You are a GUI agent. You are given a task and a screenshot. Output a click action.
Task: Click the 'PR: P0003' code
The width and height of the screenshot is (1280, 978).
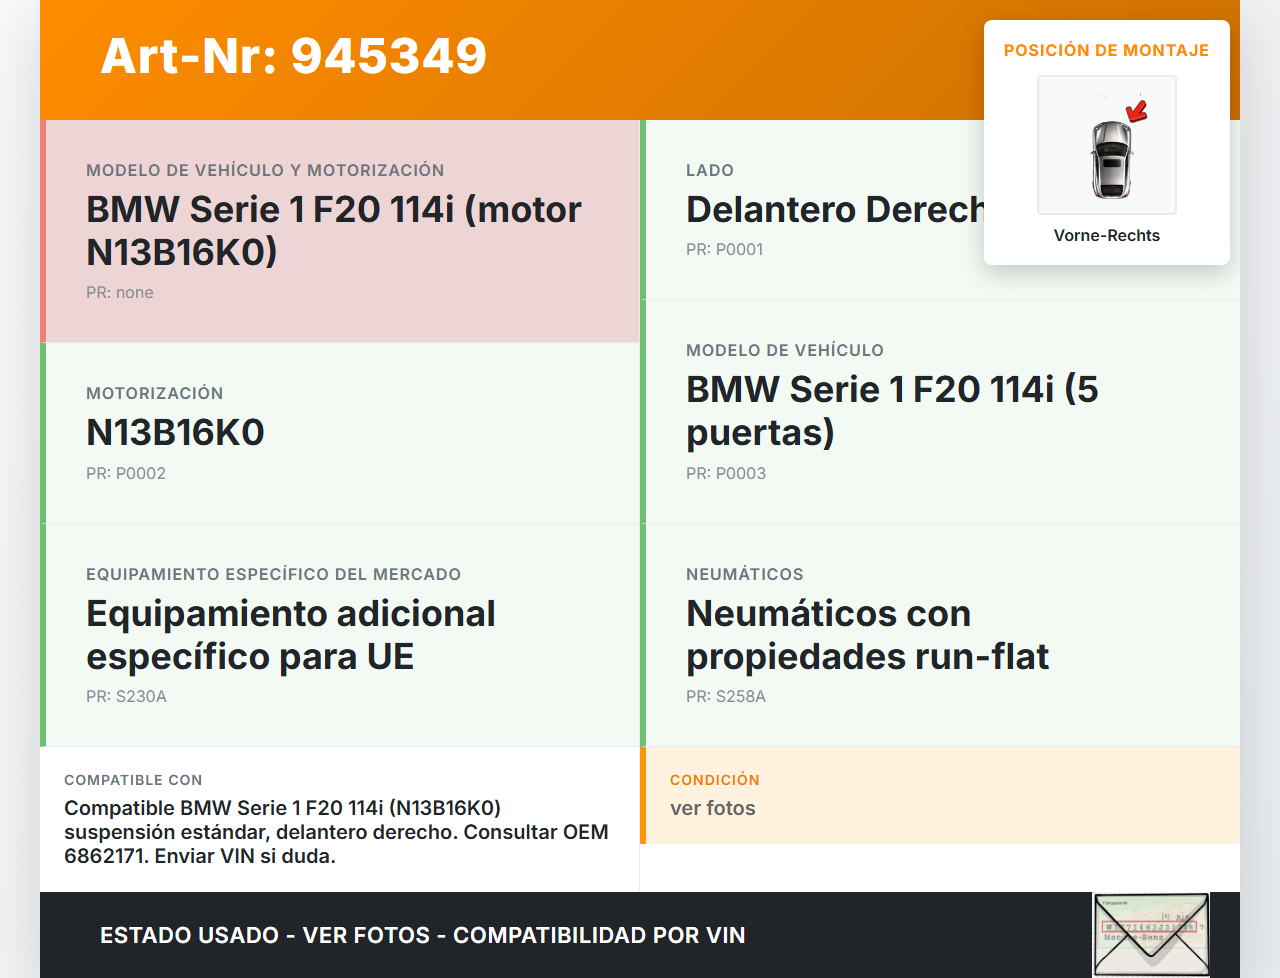click(726, 473)
